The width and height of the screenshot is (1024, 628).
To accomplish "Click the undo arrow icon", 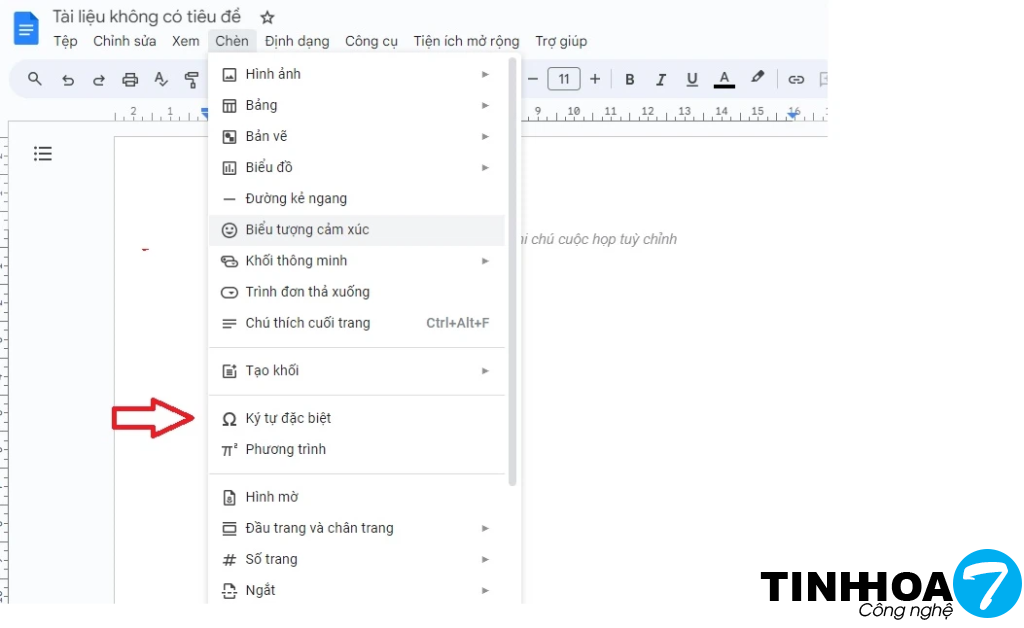I will 68,80.
